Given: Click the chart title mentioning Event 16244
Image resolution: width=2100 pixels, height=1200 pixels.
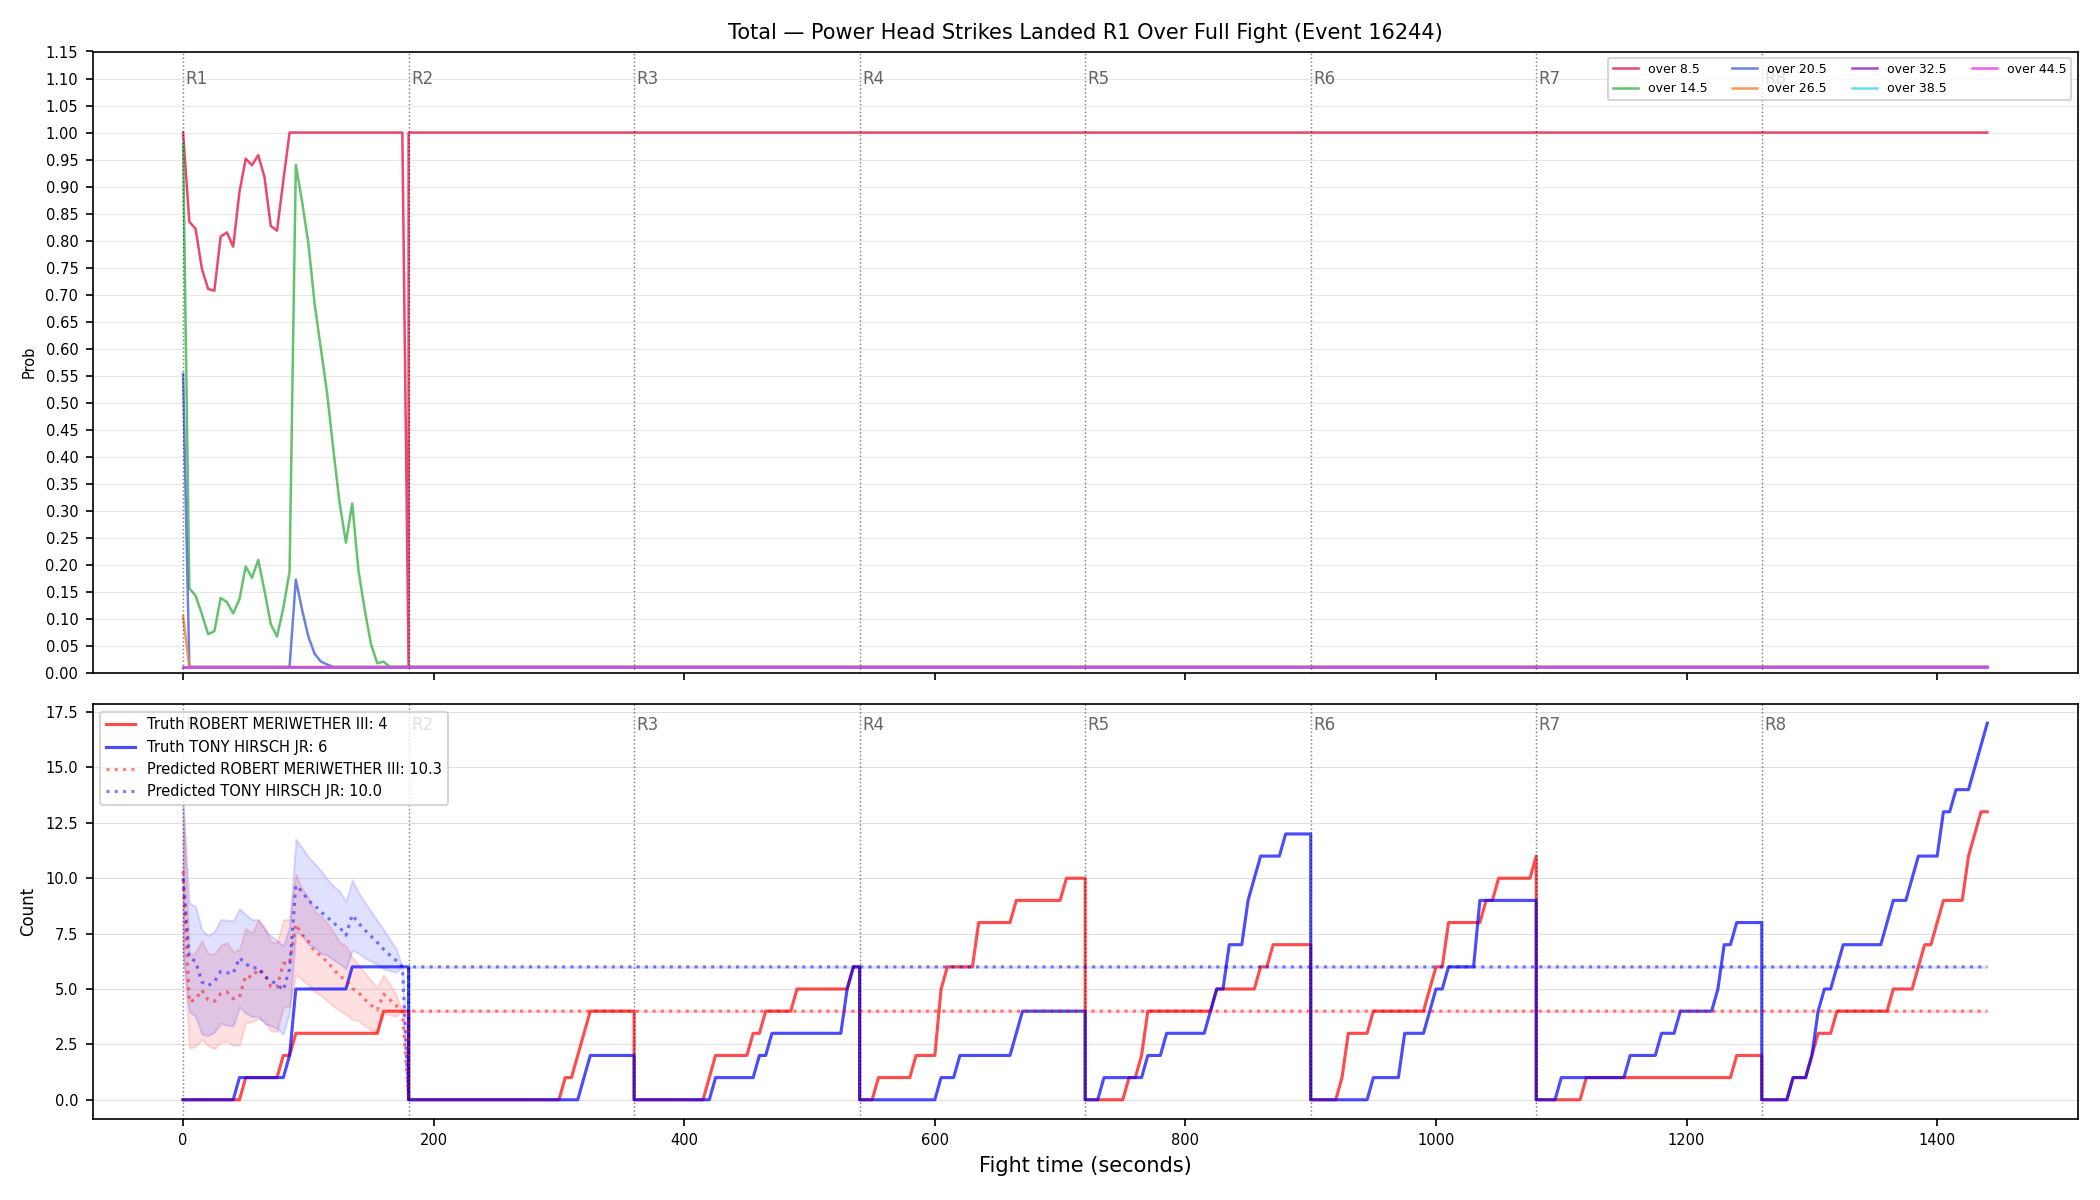Looking at the screenshot, I should (1085, 32).
